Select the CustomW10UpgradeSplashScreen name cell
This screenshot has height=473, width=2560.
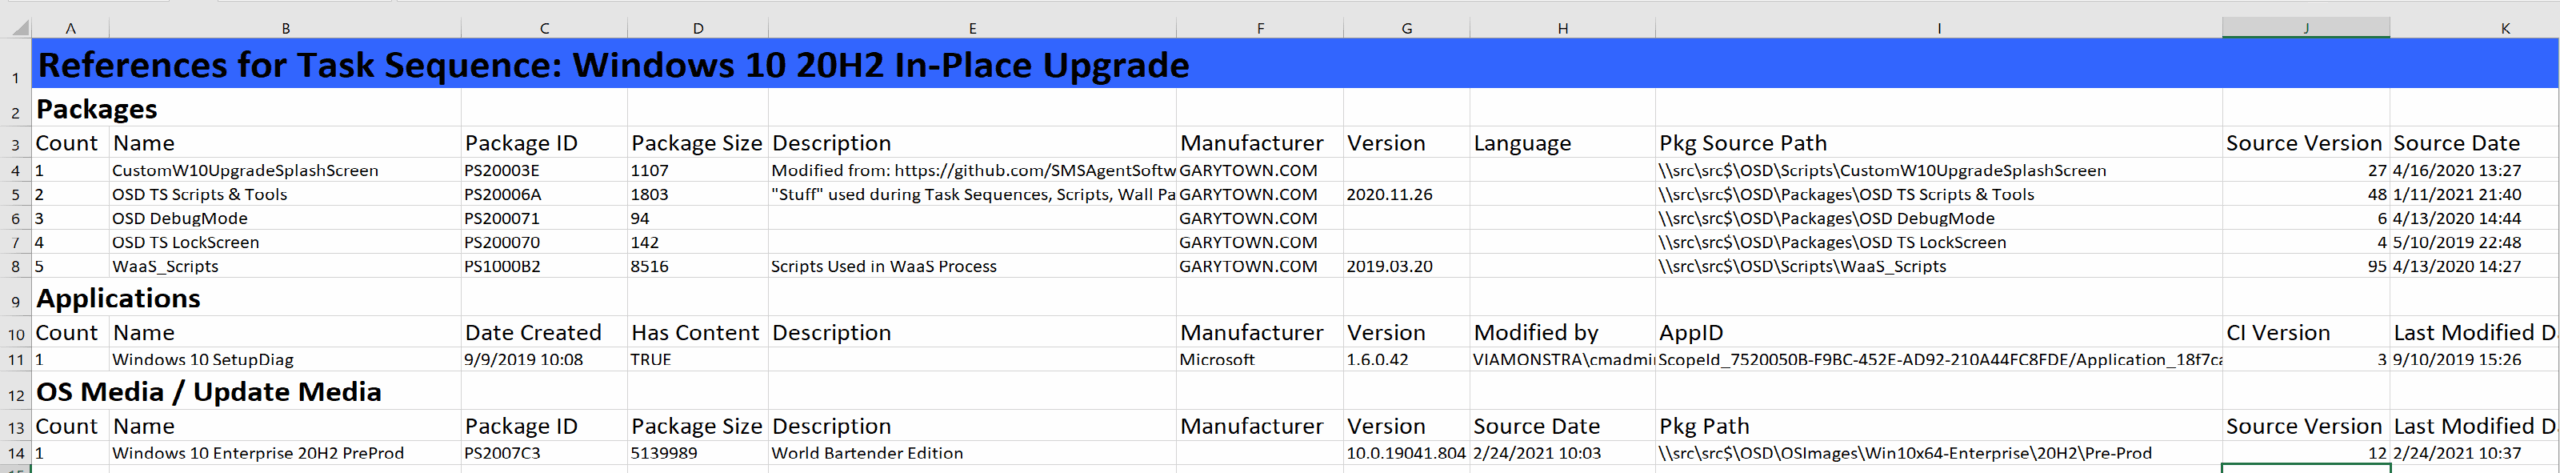click(x=245, y=171)
